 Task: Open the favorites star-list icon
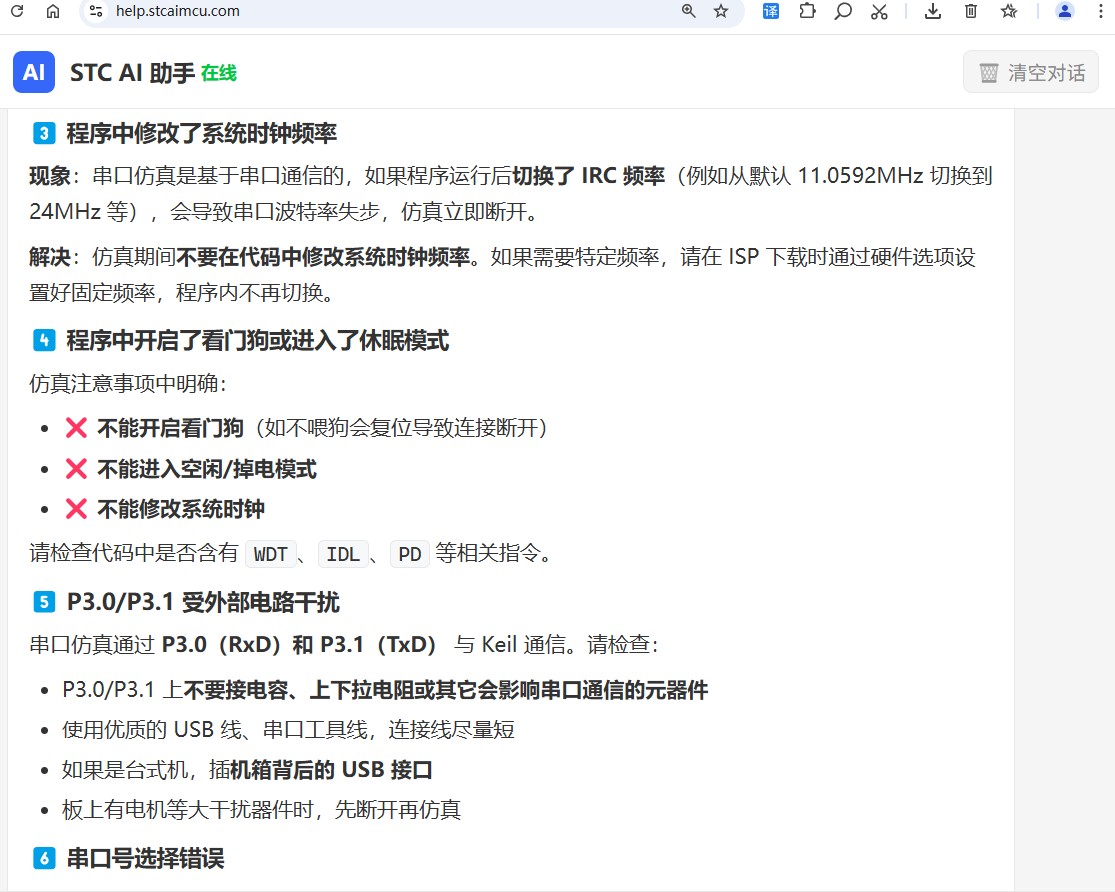(1009, 11)
